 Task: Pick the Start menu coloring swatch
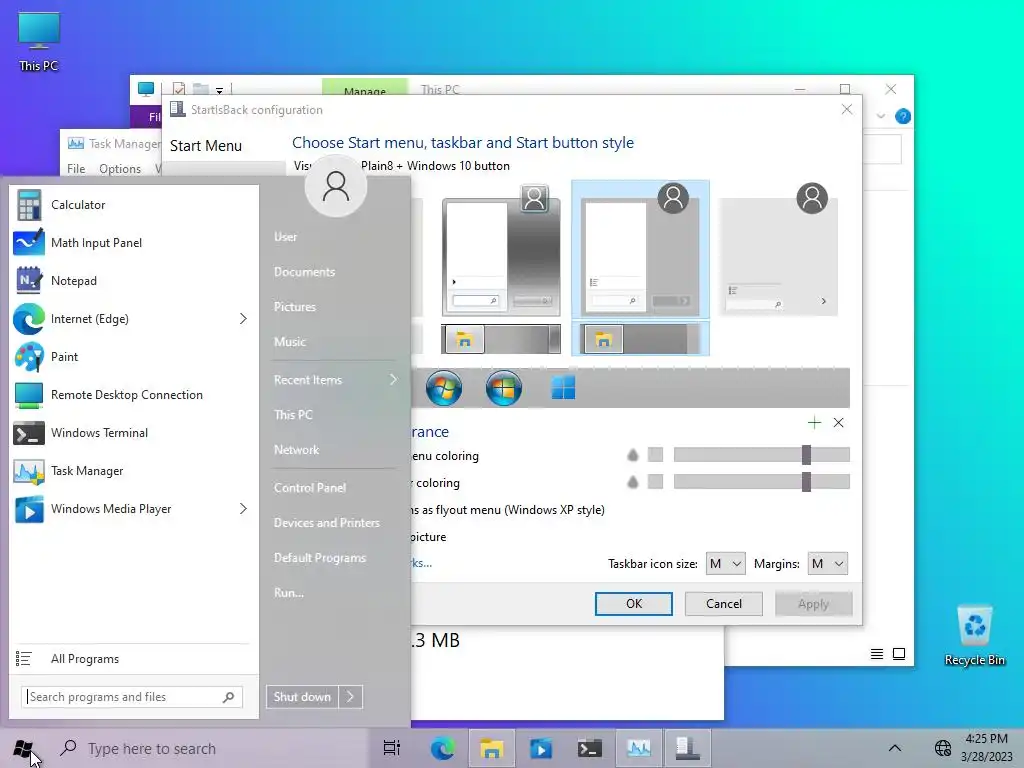coord(655,455)
